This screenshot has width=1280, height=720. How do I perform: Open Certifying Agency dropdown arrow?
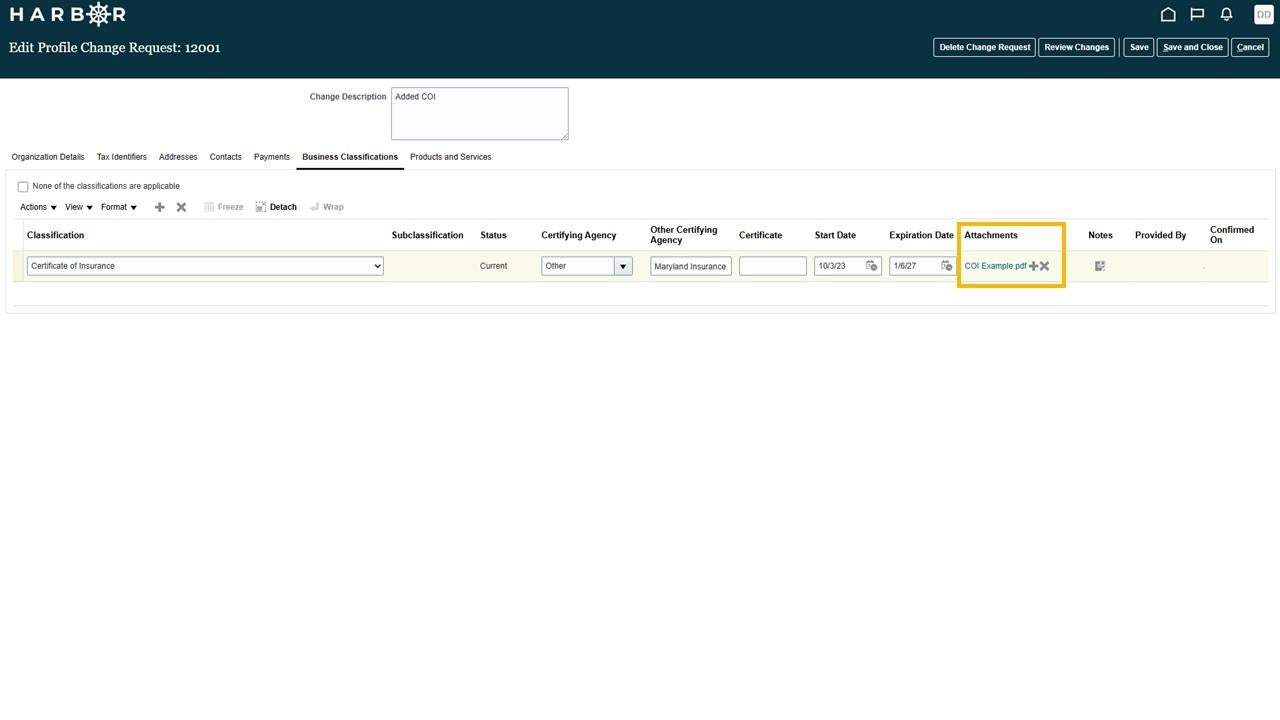[623, 266]
